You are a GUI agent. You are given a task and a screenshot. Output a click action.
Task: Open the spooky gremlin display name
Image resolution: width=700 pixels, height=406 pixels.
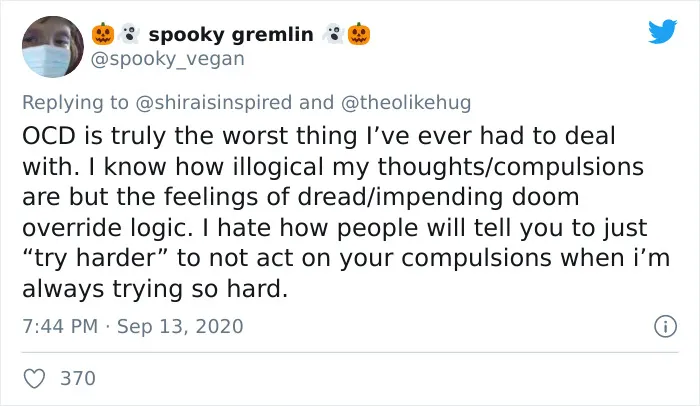tap(231, 34)
